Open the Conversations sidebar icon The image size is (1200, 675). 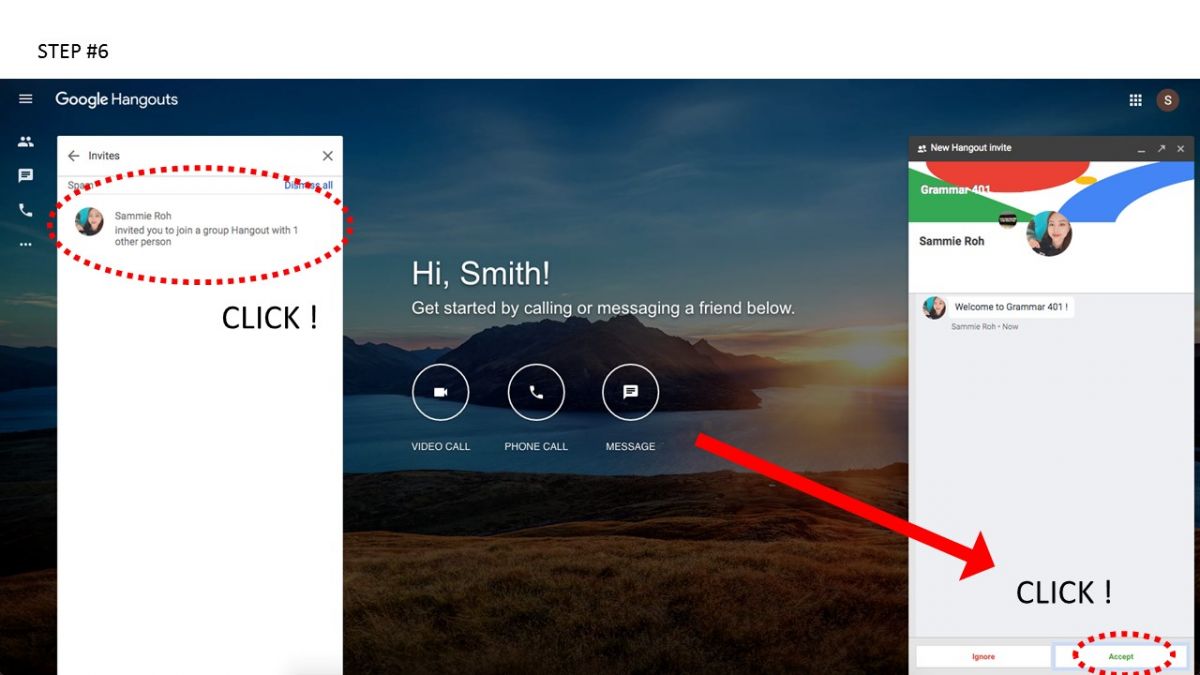[26, 176]
